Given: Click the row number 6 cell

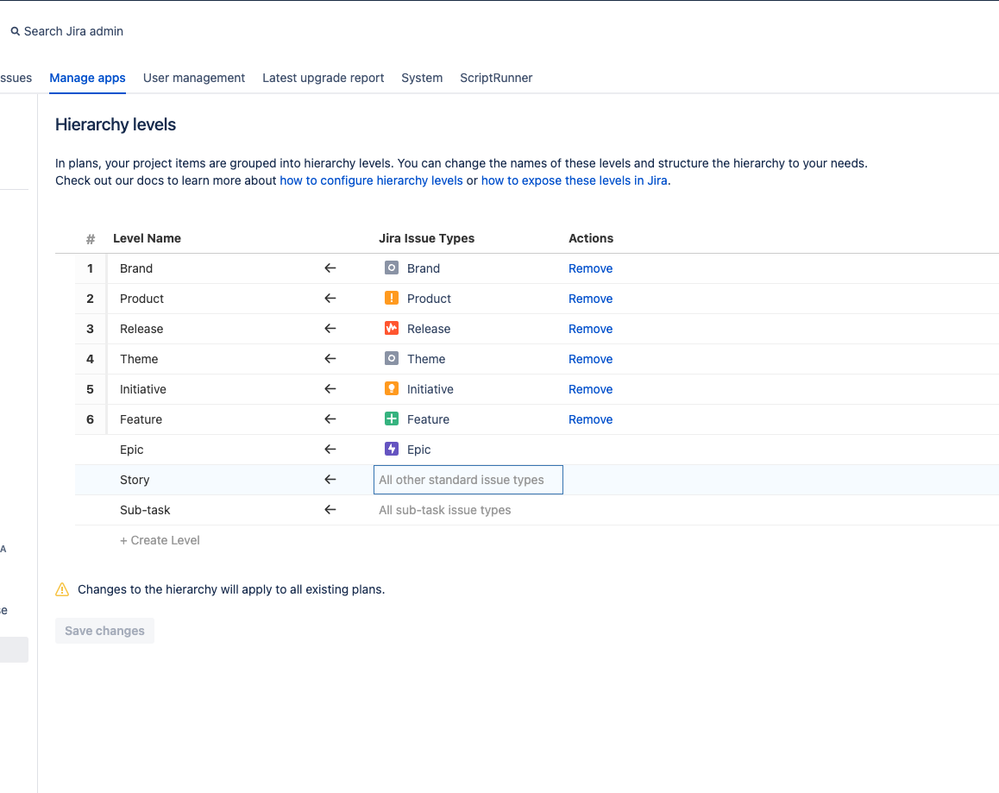Looking at the screenshot, I should (90, 419).
